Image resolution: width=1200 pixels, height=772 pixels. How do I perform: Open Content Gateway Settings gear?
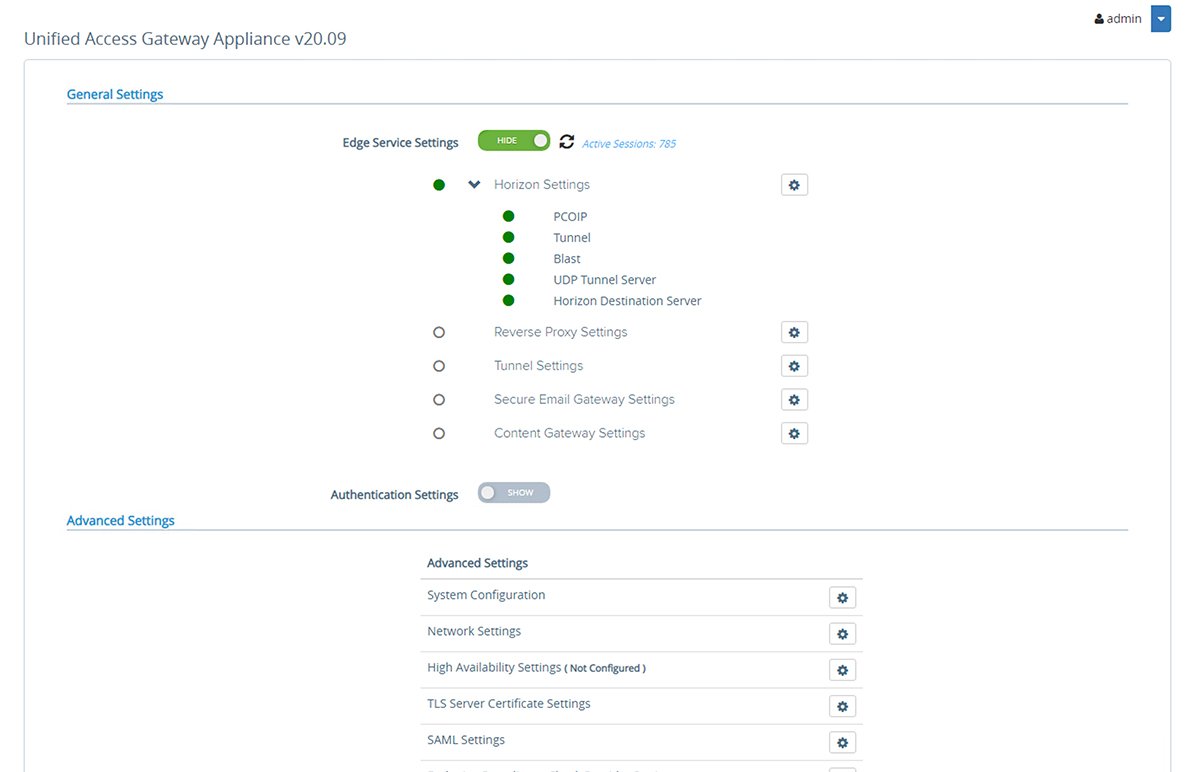coord(794,433)
